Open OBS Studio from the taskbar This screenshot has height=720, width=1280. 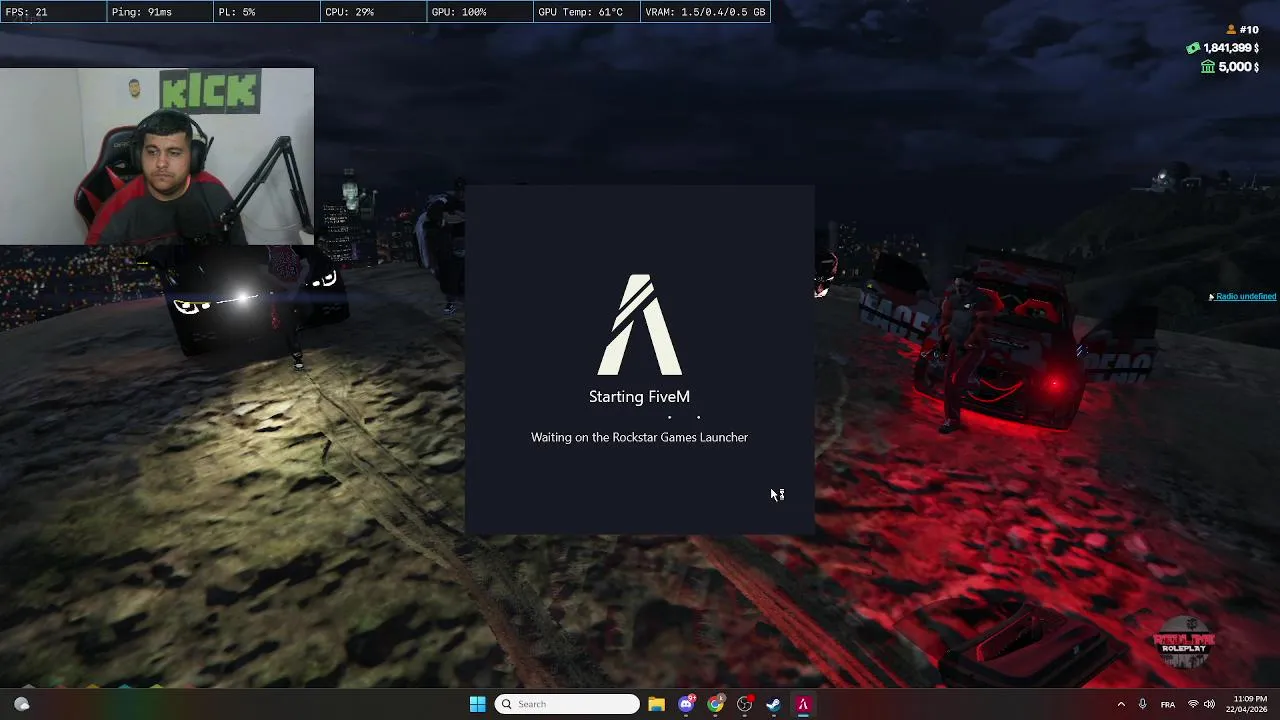pos(744,704)
